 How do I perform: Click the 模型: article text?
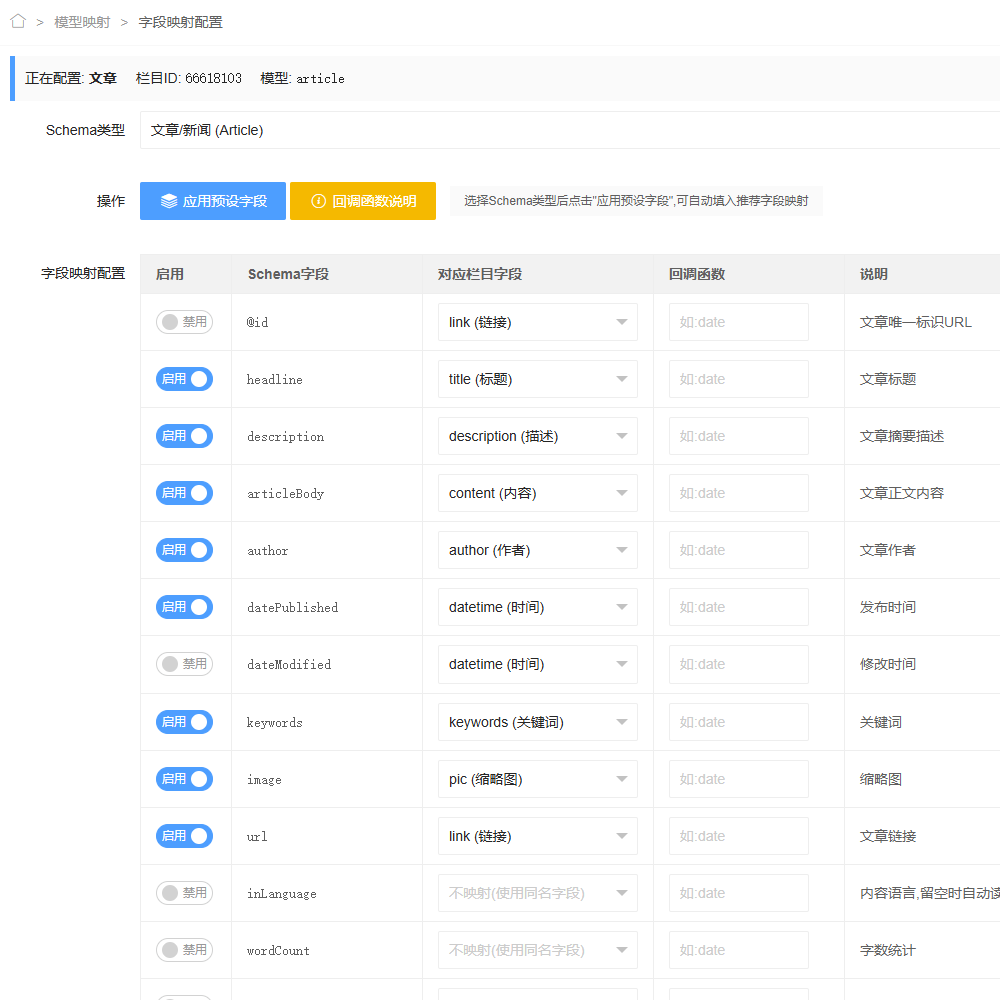pyautogui.click(x=302, y=78)
